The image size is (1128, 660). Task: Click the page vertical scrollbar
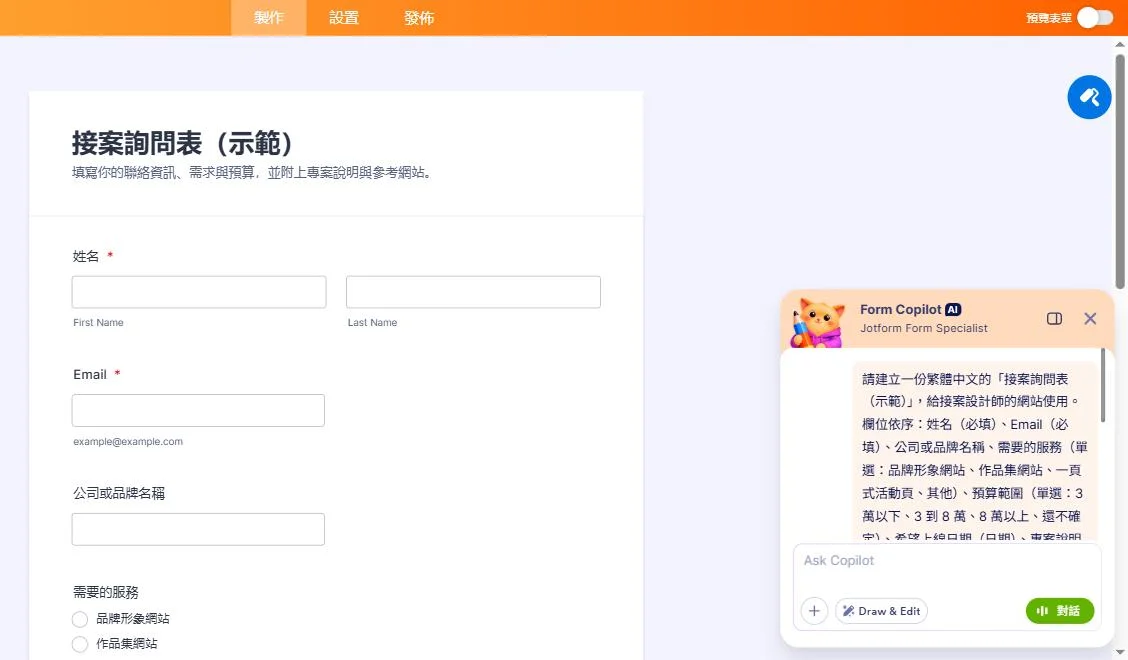[1119, 171]
